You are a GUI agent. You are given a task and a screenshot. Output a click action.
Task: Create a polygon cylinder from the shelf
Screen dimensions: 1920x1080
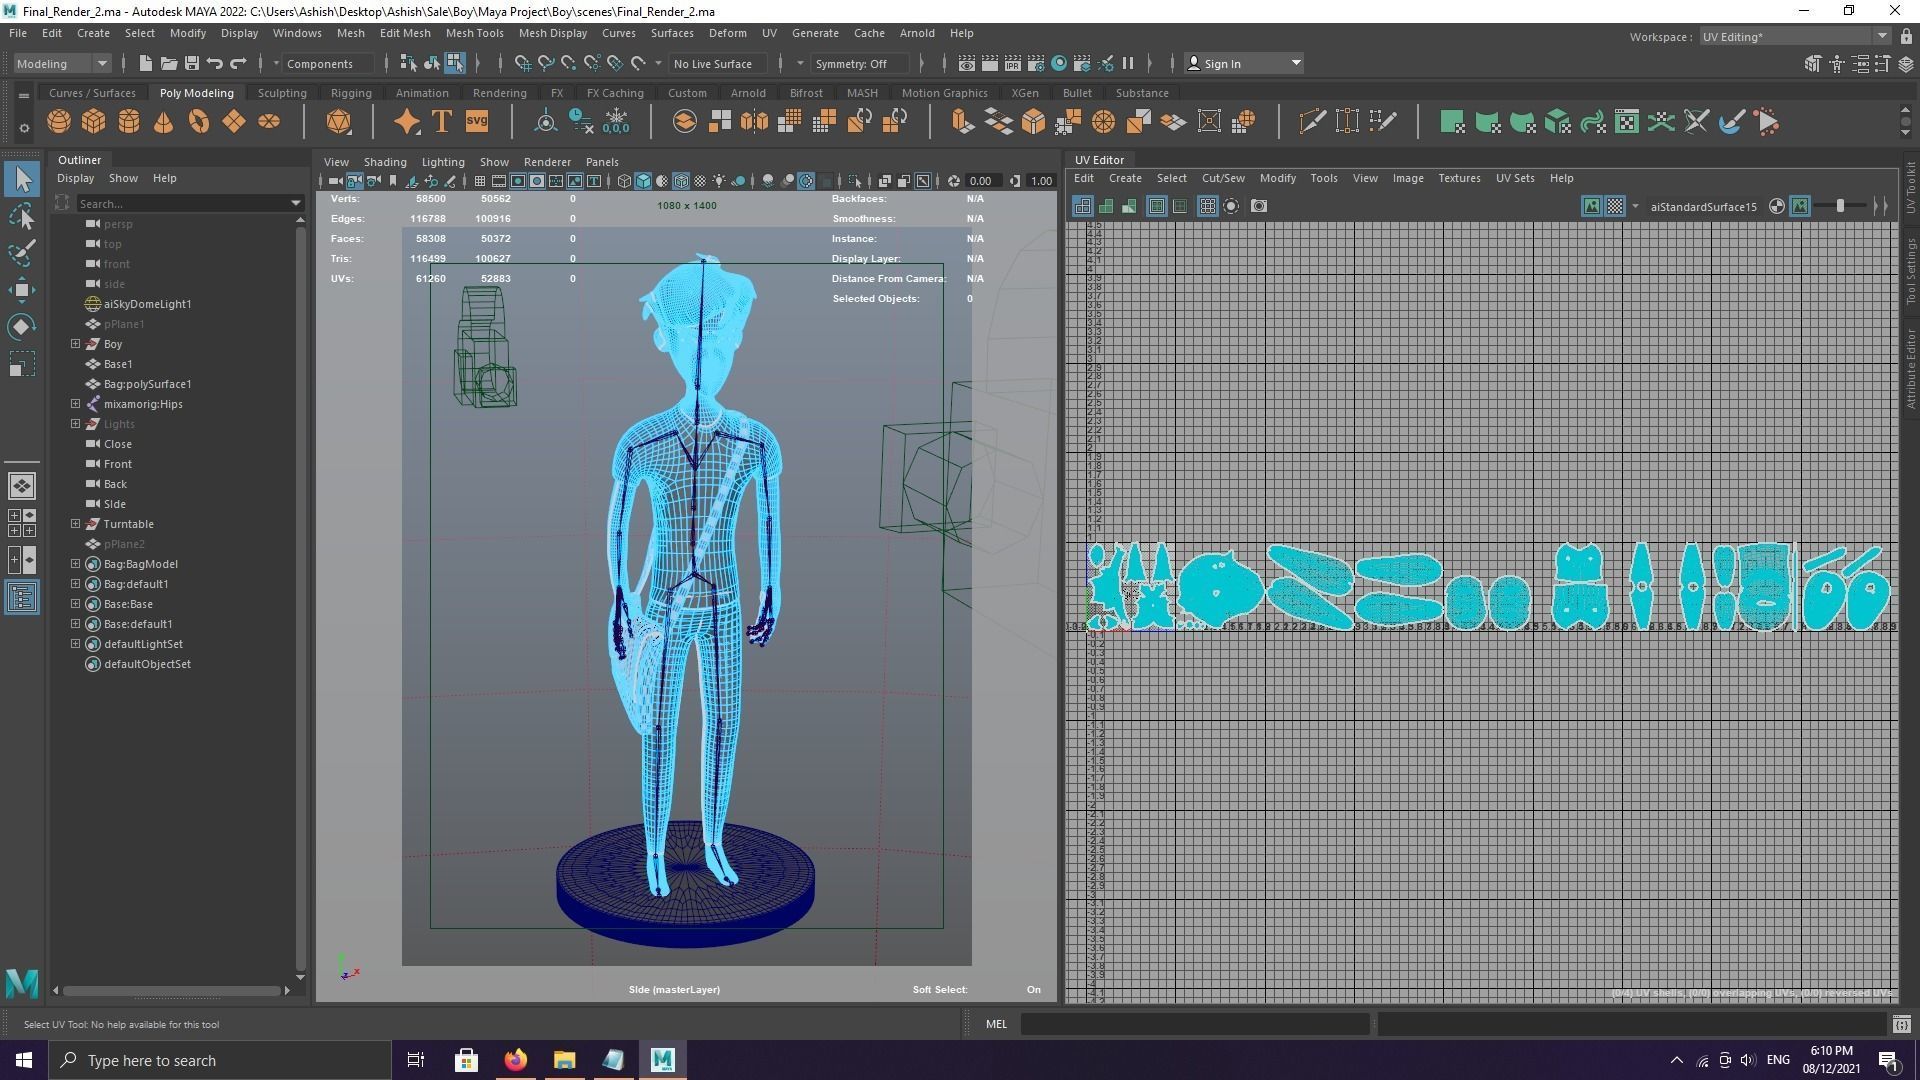[x=129, y=122]
